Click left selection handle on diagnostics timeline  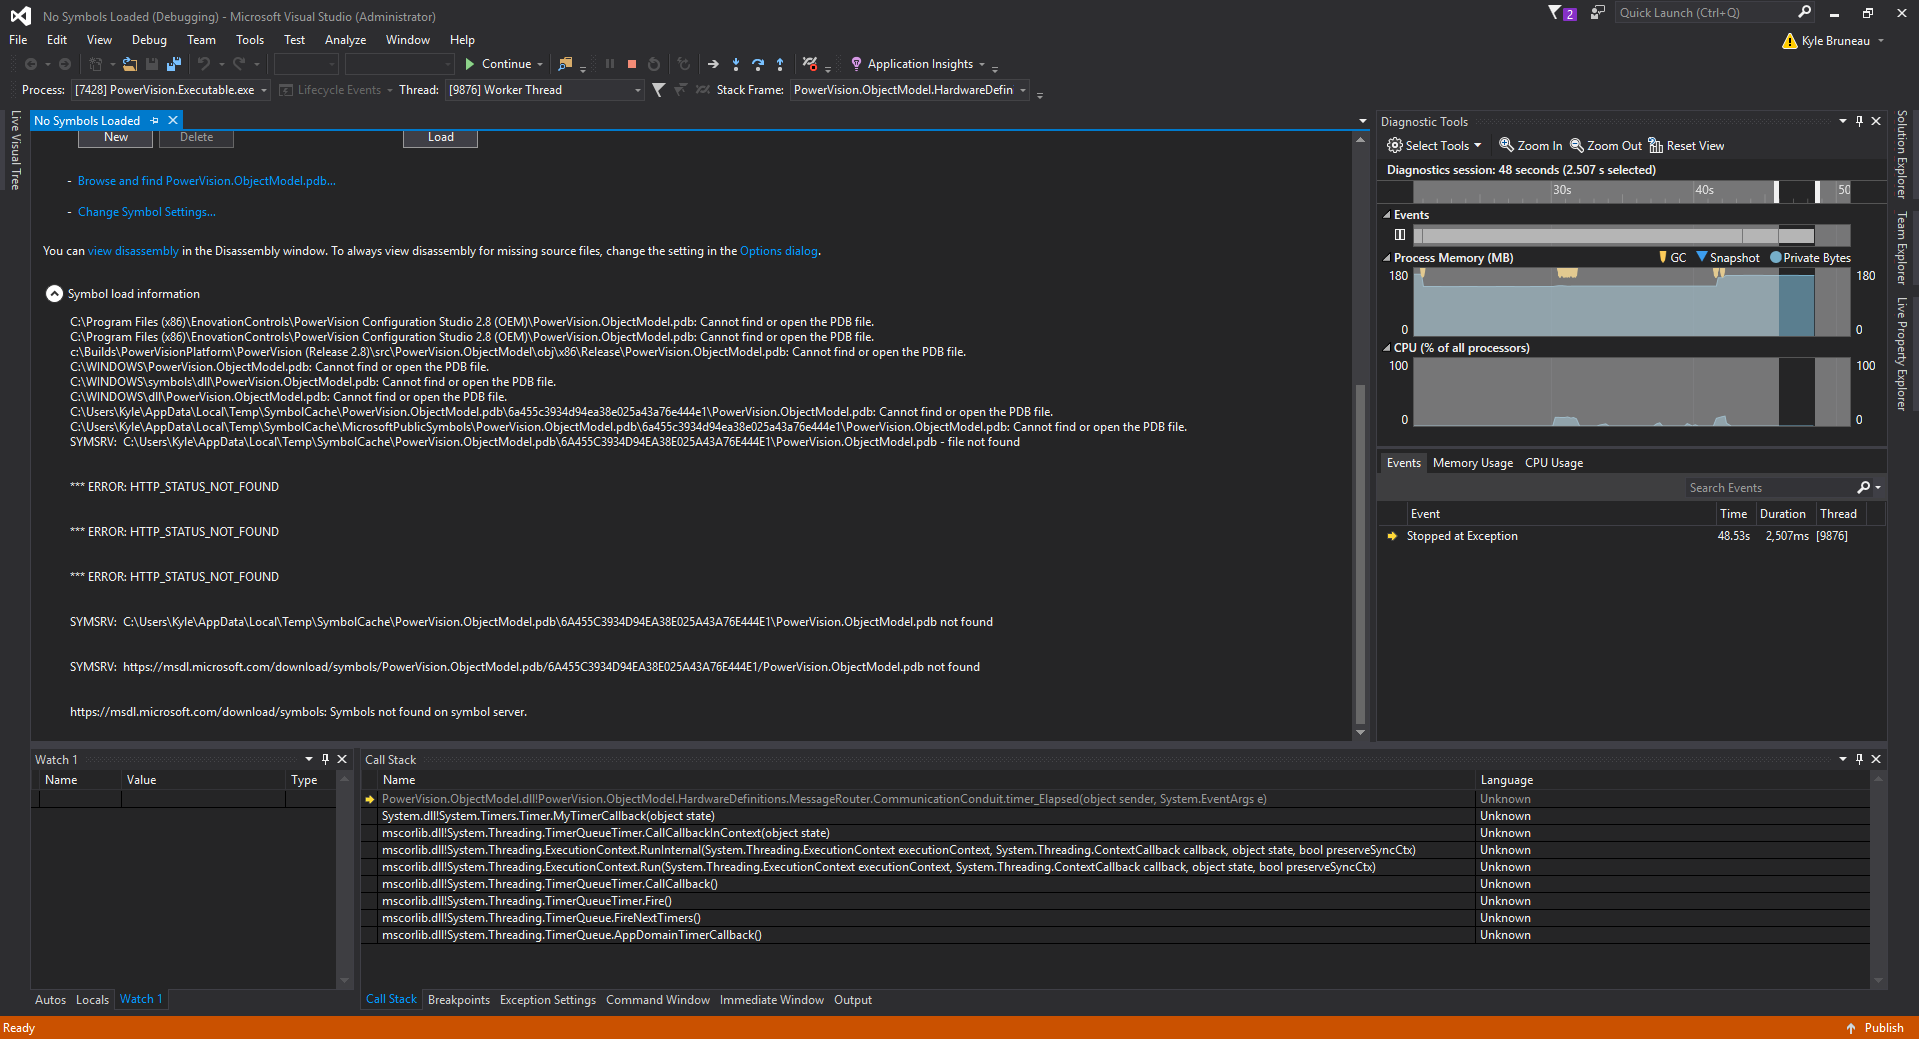1777,191
